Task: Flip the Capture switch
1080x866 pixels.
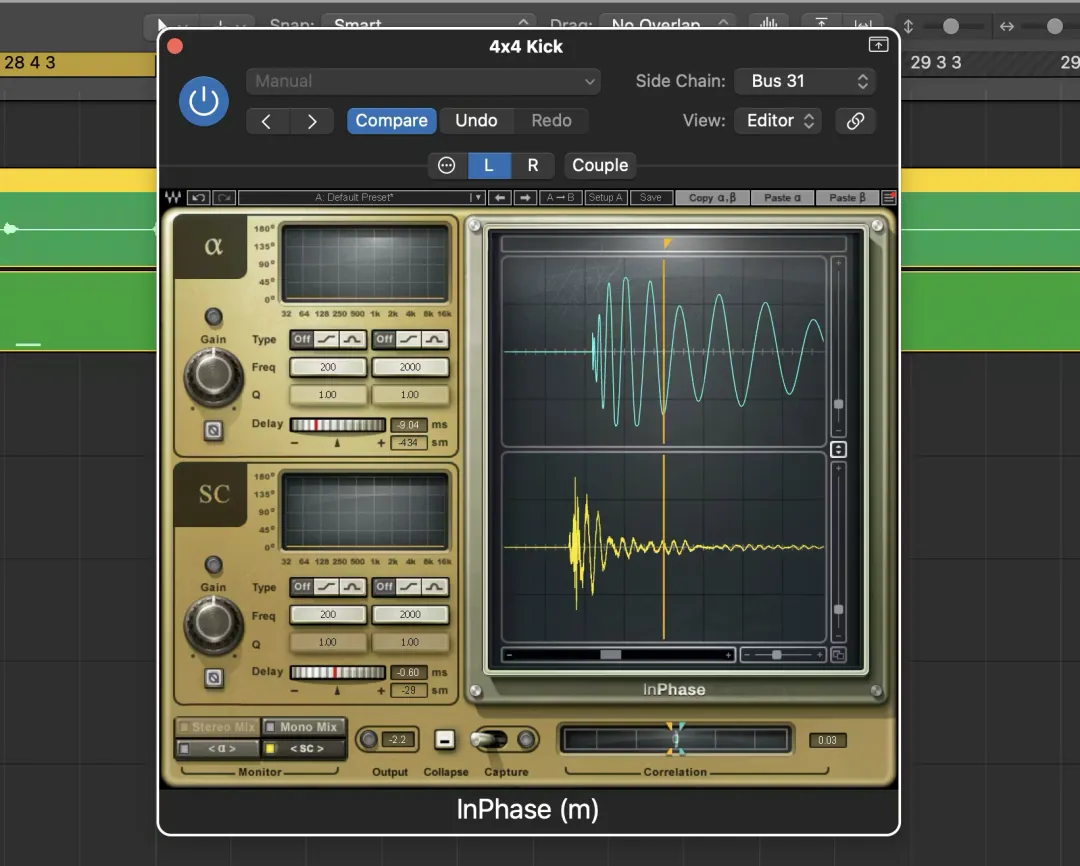Action: click(x=492, y=740)
